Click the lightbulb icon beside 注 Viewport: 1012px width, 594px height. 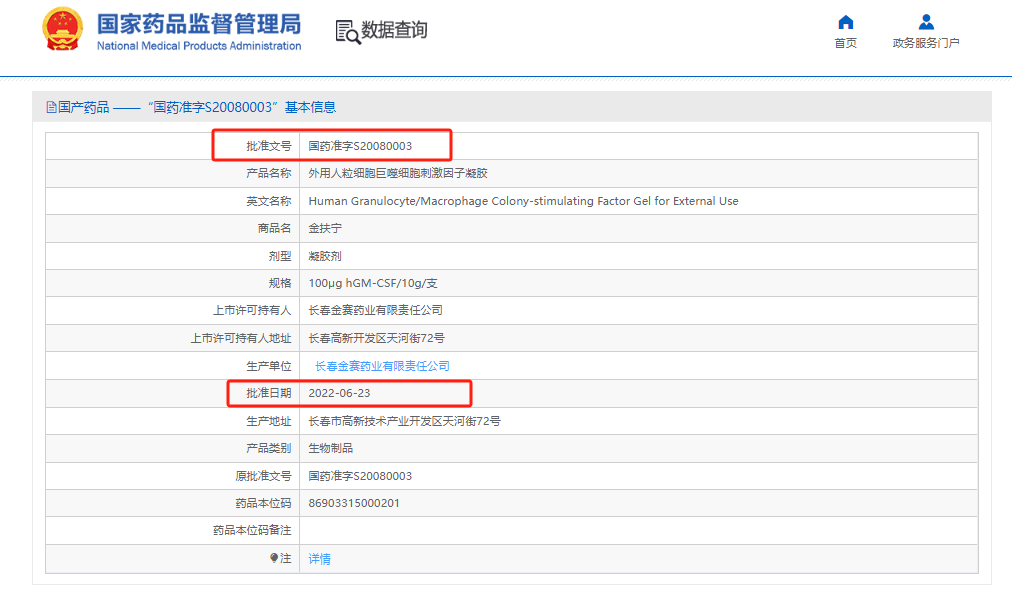pyautogui.click(x=274, y=558)
